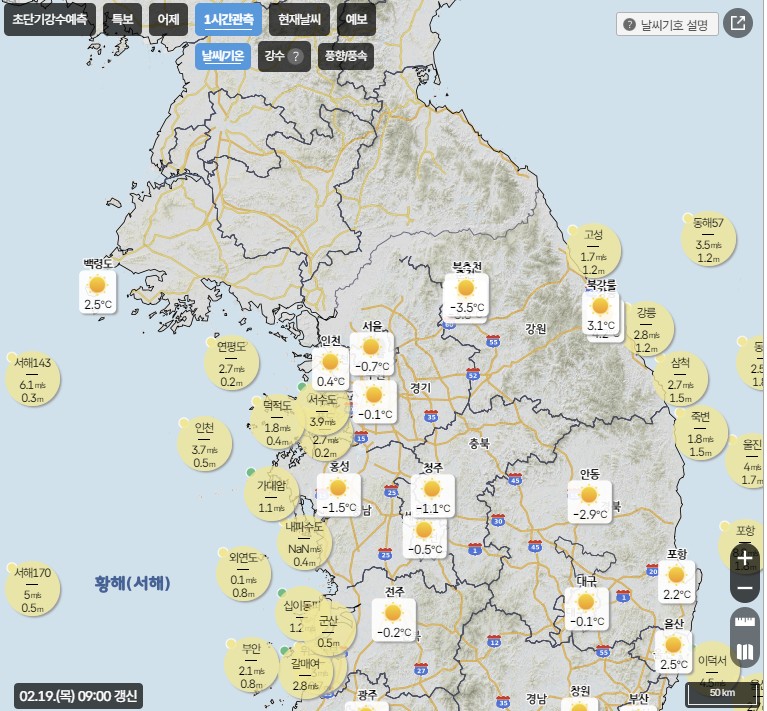The height and width of the screenshot is (711, 767).
Task: Click the 부안 marine observation circle
Action: coord(251,666)
